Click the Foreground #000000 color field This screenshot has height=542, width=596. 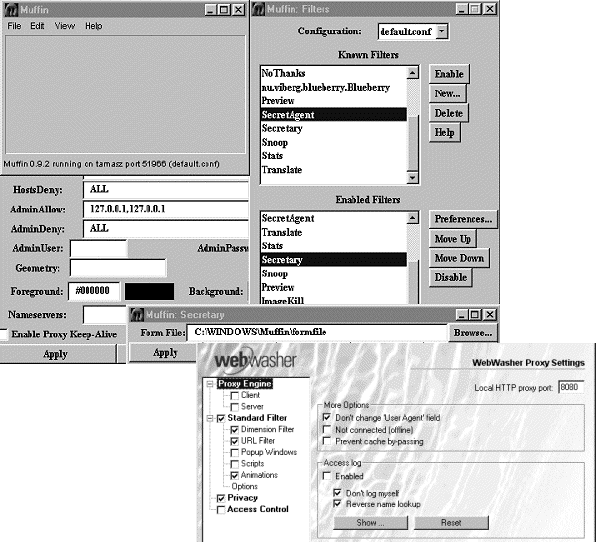tap(94, 292)
